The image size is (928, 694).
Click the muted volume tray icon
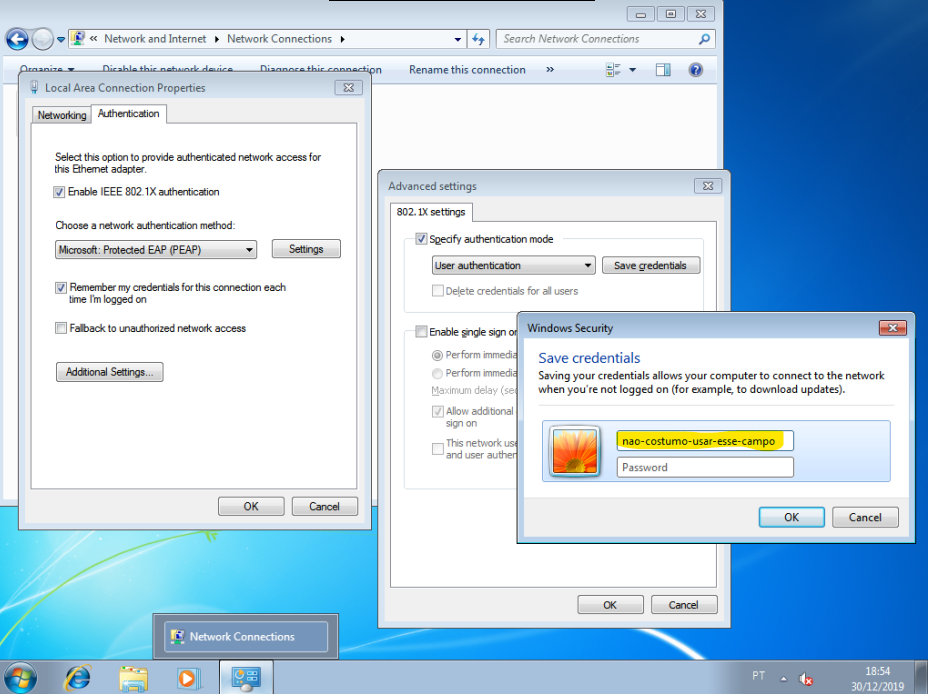click(805, 679)
